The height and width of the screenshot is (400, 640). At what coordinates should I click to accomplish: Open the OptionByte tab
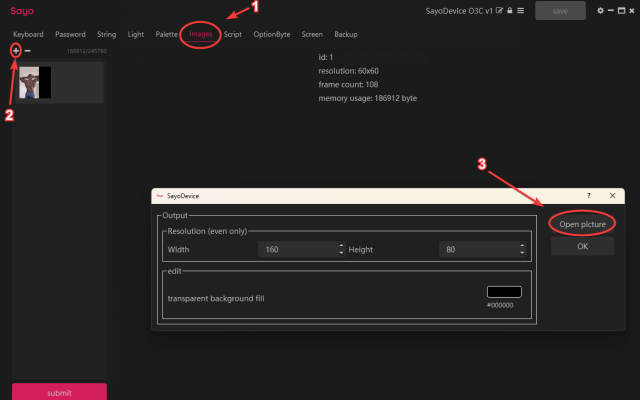click(272, 34)
